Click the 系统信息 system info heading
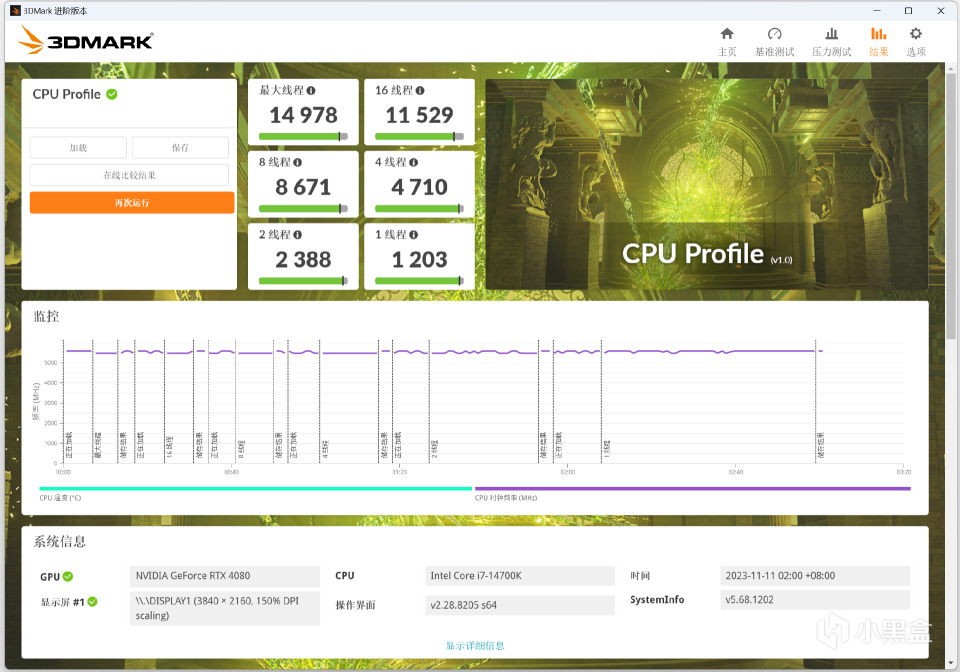 [59, 542]
